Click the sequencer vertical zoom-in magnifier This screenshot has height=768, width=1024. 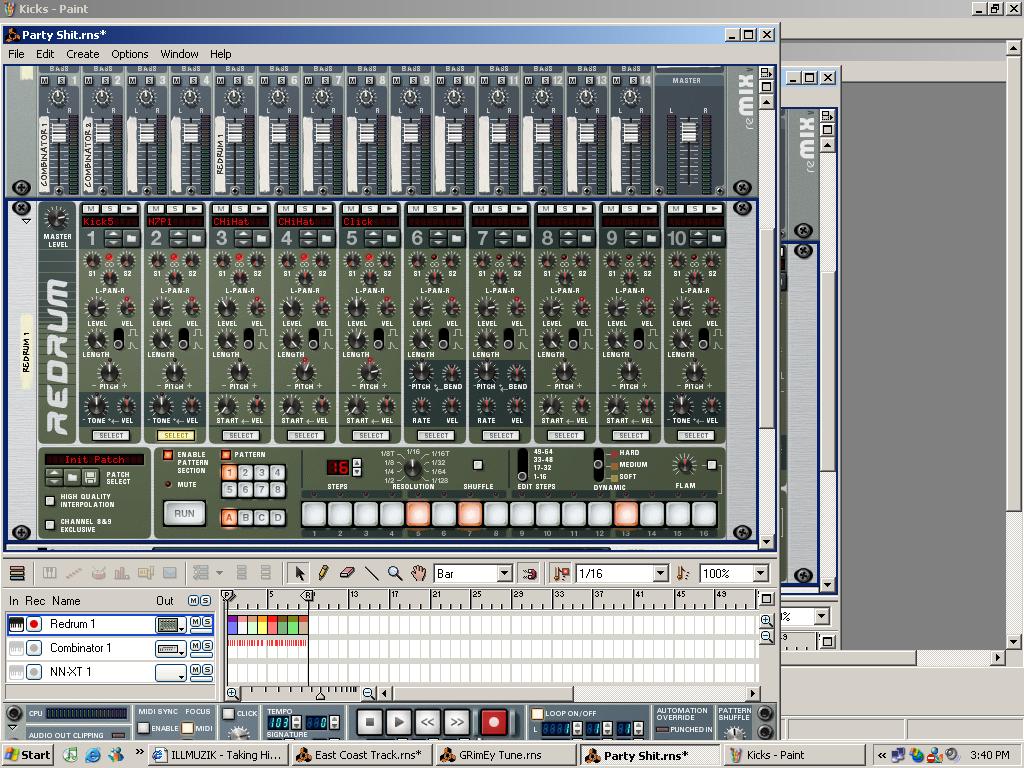(767, 620)
